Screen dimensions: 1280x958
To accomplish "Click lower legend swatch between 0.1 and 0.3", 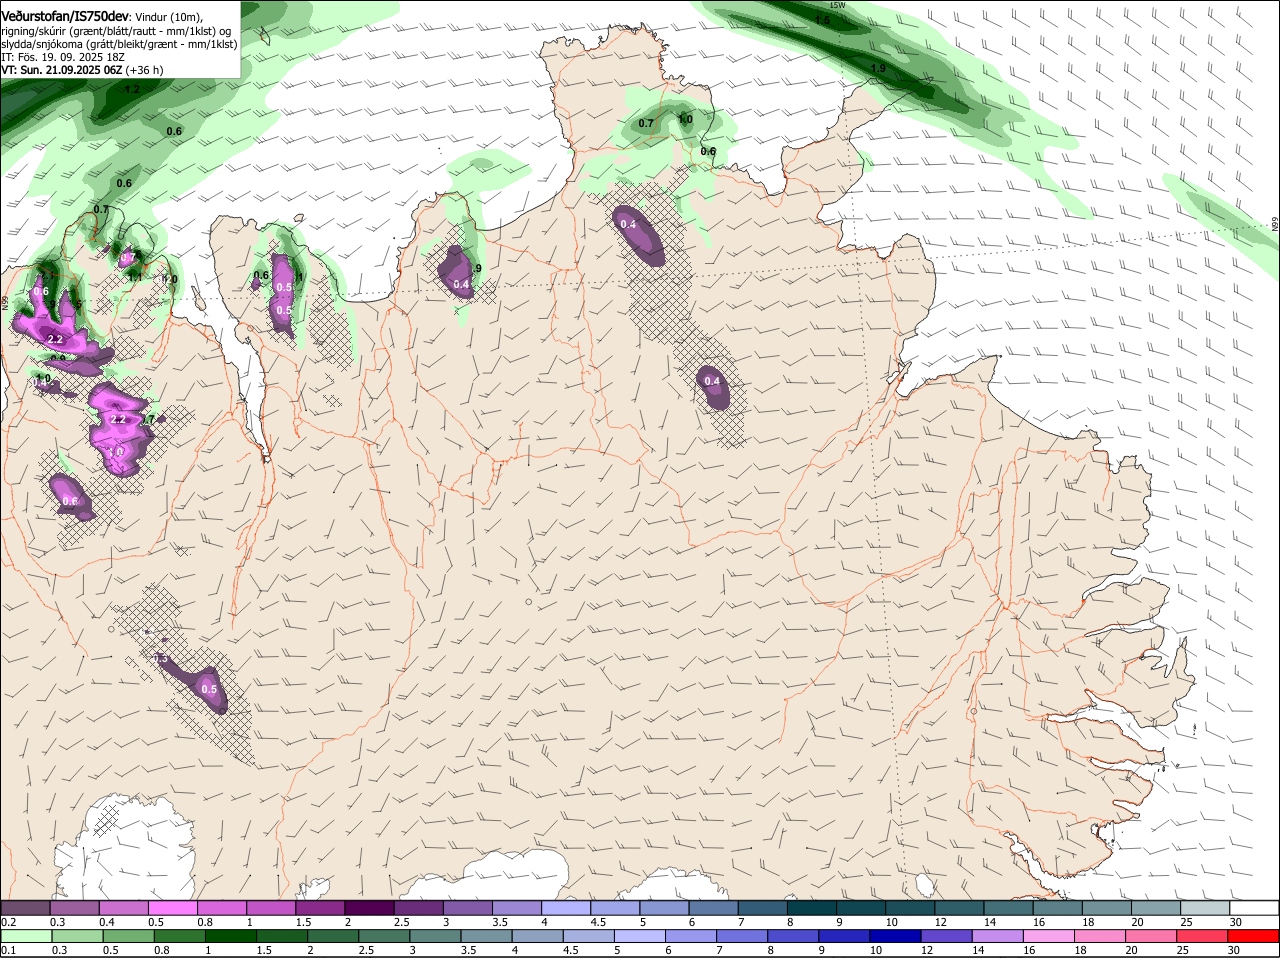I will [26, 936].
